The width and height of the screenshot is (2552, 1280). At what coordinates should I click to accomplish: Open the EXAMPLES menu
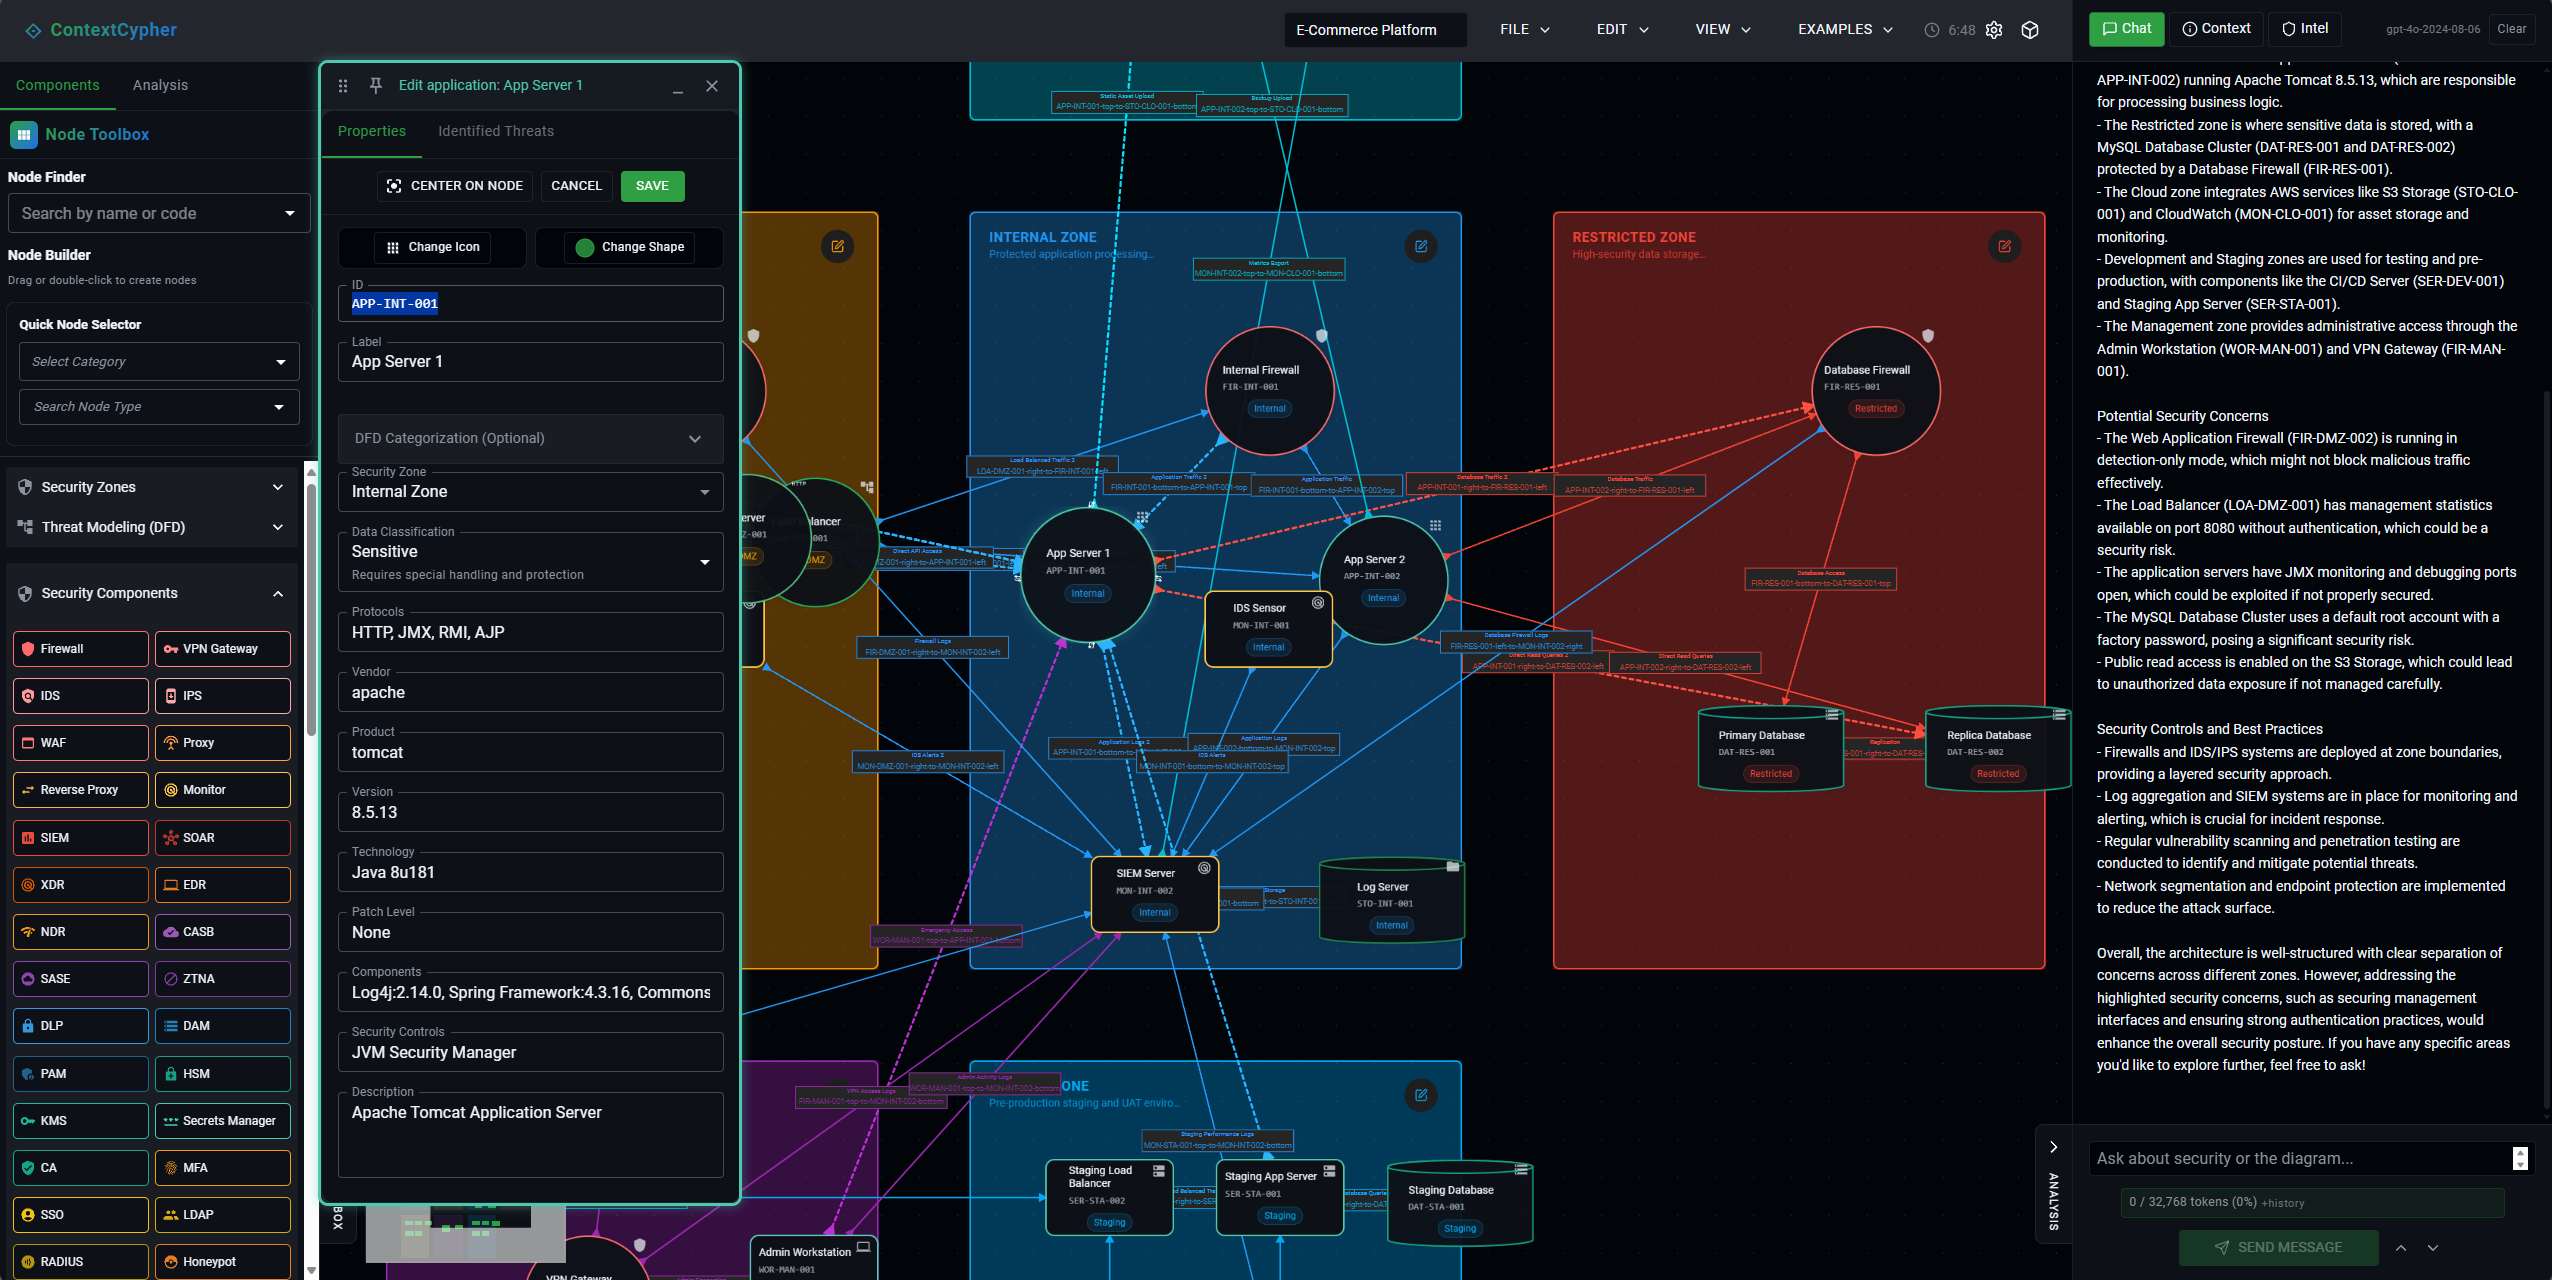[1842, 29]
